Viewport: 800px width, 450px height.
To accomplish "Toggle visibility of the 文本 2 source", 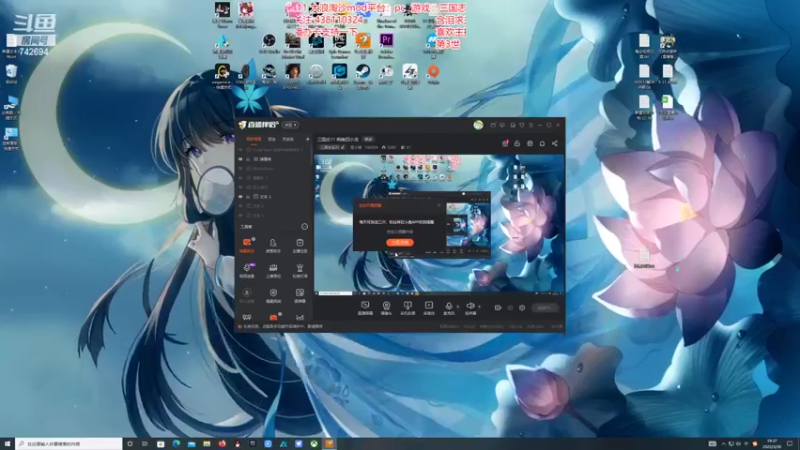I will (x=240, y=206).
